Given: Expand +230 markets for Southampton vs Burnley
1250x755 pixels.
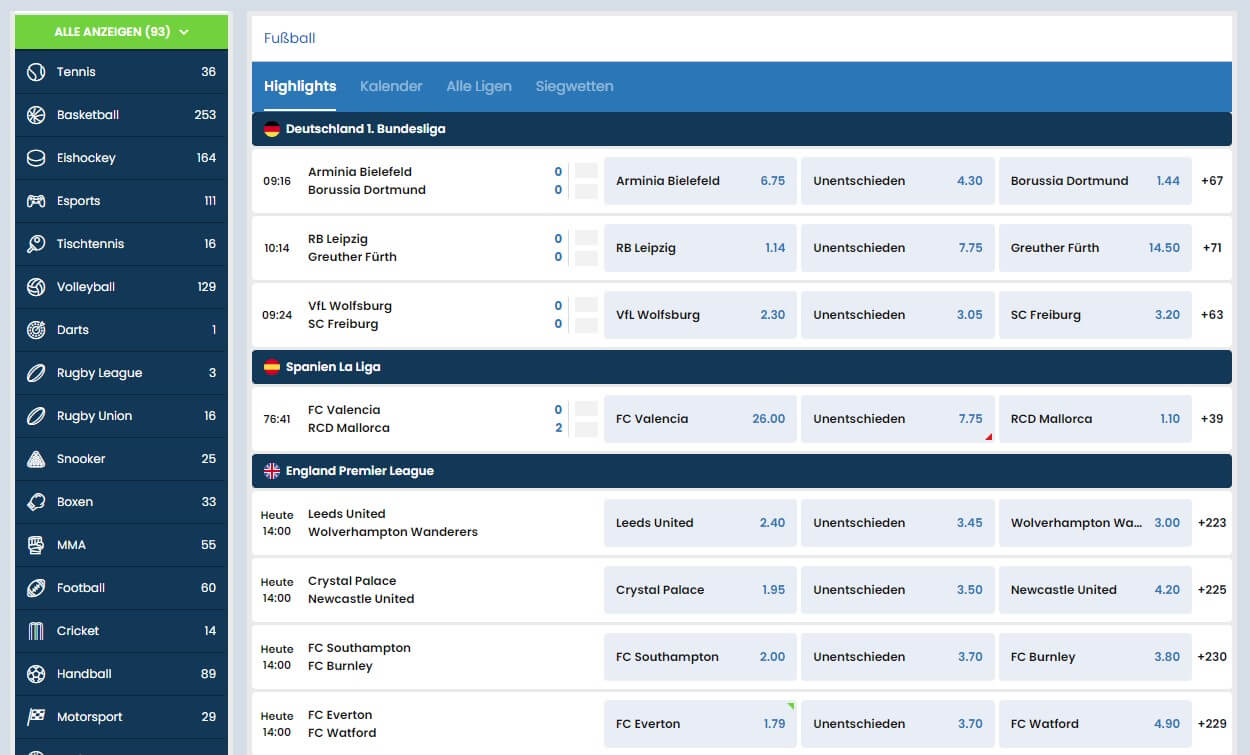Looking at the screenshot, I should (1212, 657).
